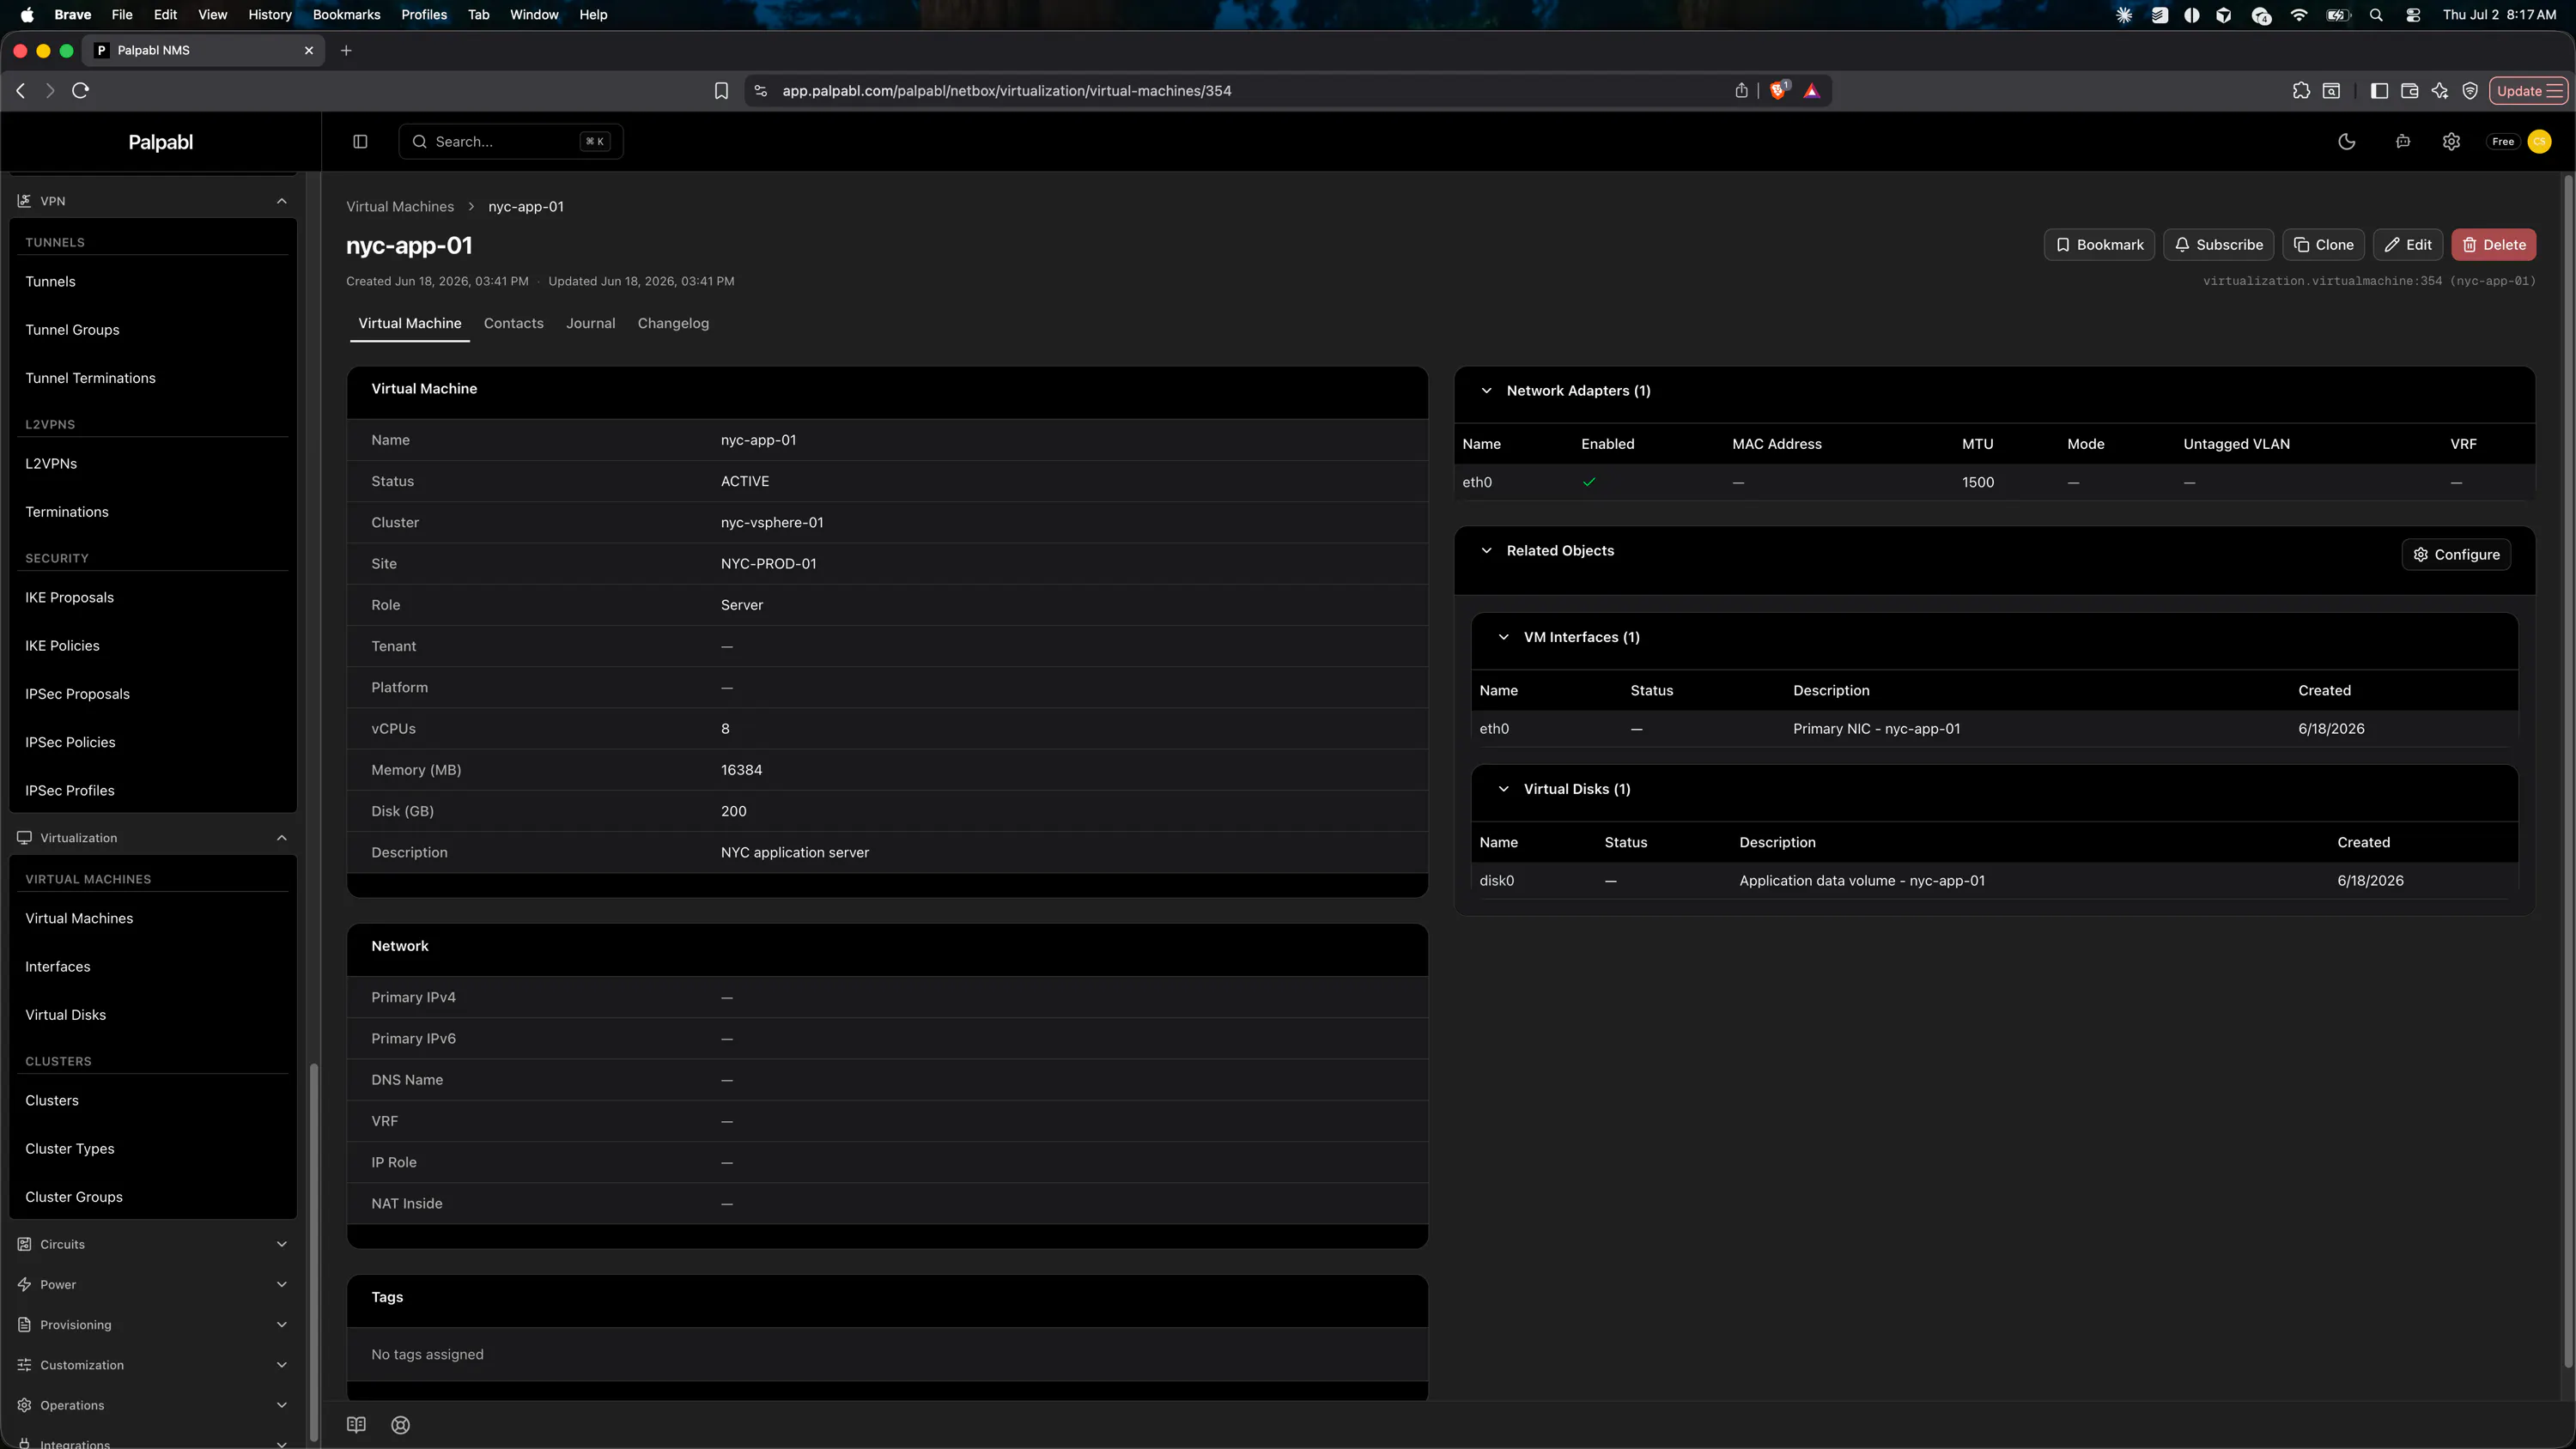Click the Power lightning icon
Image resolution: width=2576 pixels, height=1449 pixels.
[24, 1284]
